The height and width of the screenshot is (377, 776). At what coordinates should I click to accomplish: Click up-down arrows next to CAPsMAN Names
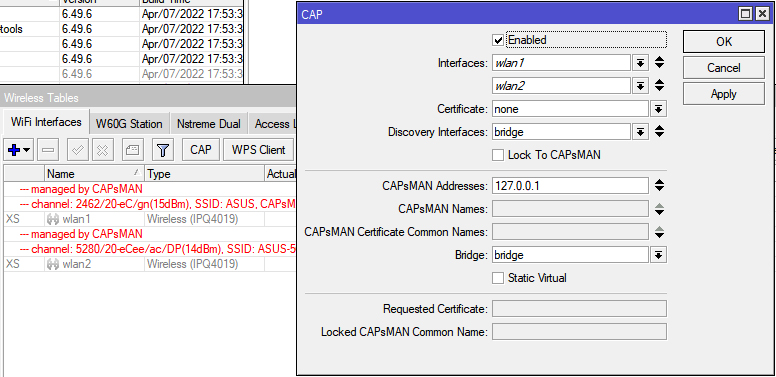click(x=659, y=209)
